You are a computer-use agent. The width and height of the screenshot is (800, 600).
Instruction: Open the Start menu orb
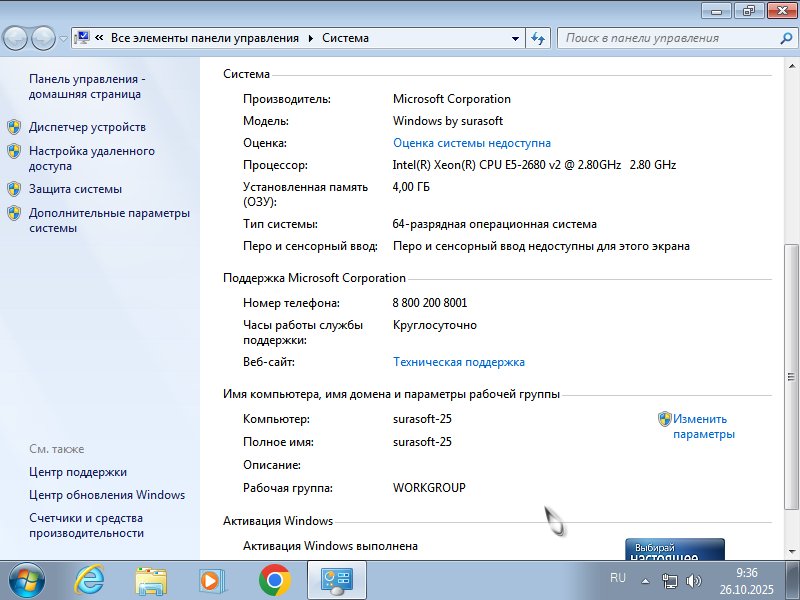[27, 579]
